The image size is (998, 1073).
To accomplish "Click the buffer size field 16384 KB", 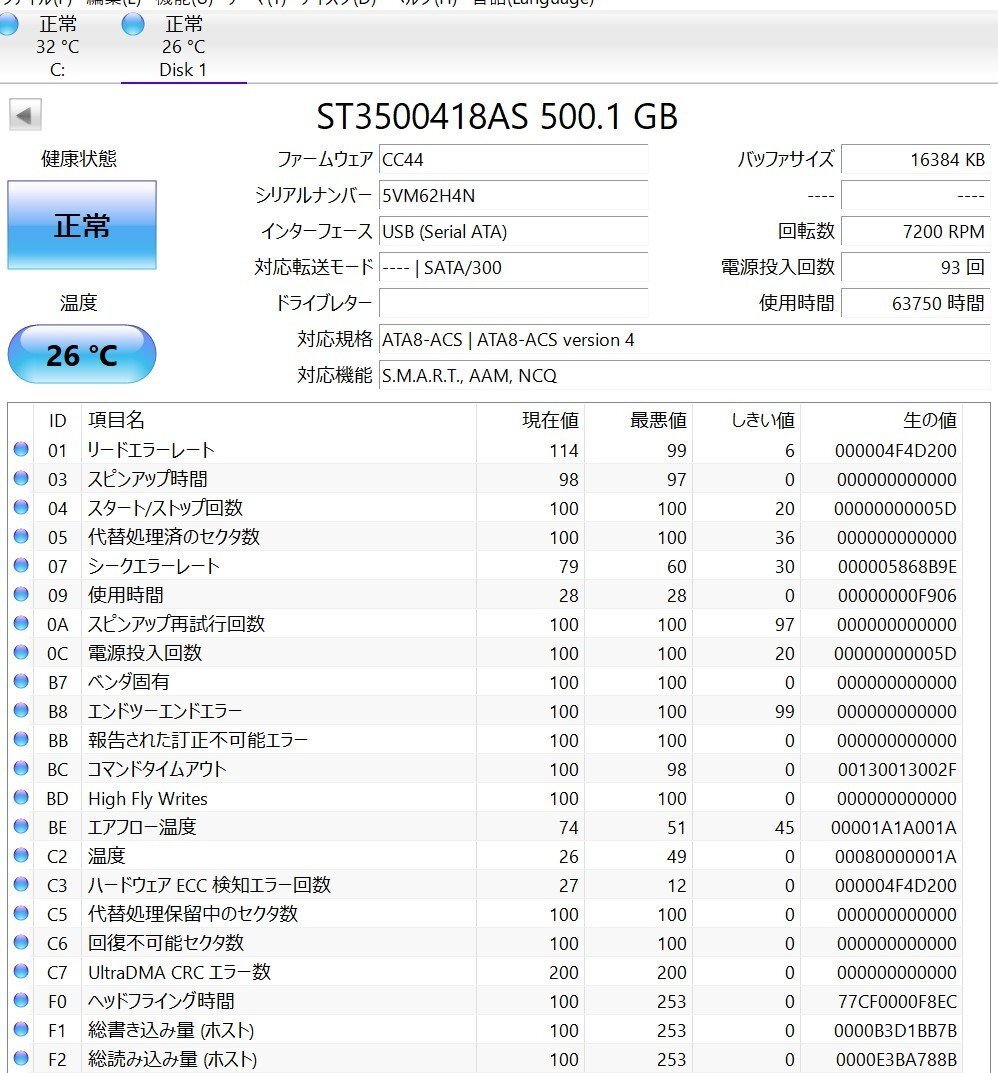I will click(x=916, y=159).
